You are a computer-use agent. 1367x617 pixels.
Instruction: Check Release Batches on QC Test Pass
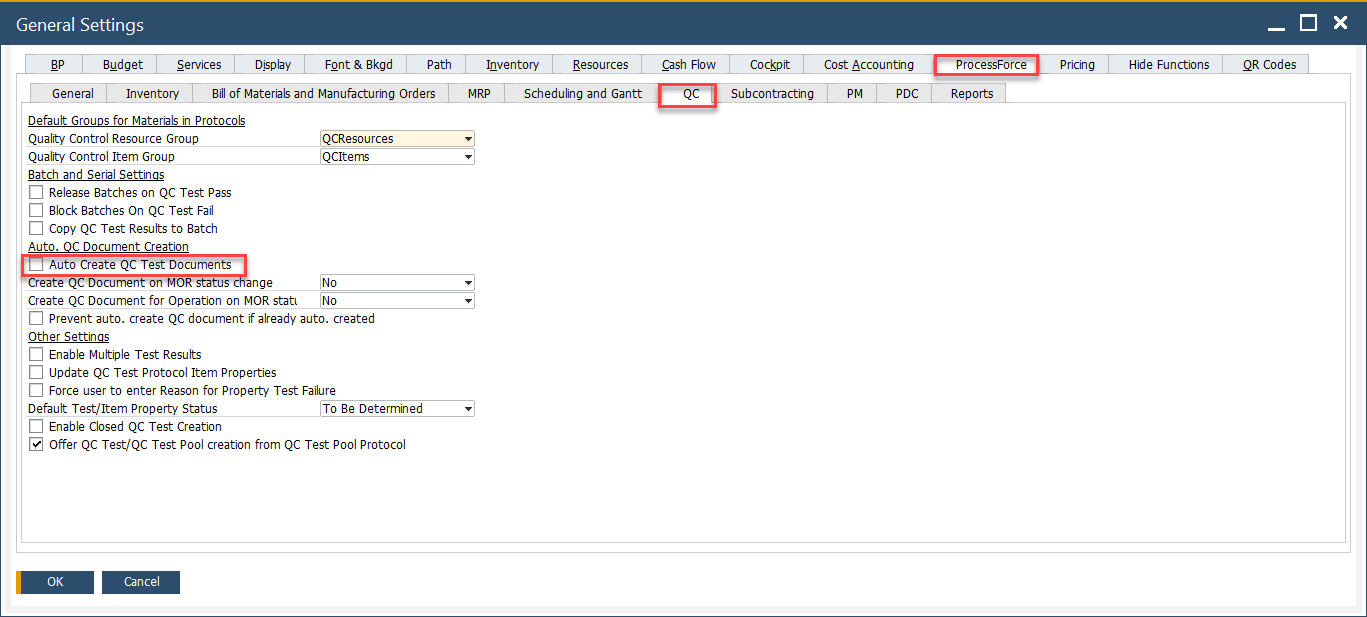[x=35, y=192]
